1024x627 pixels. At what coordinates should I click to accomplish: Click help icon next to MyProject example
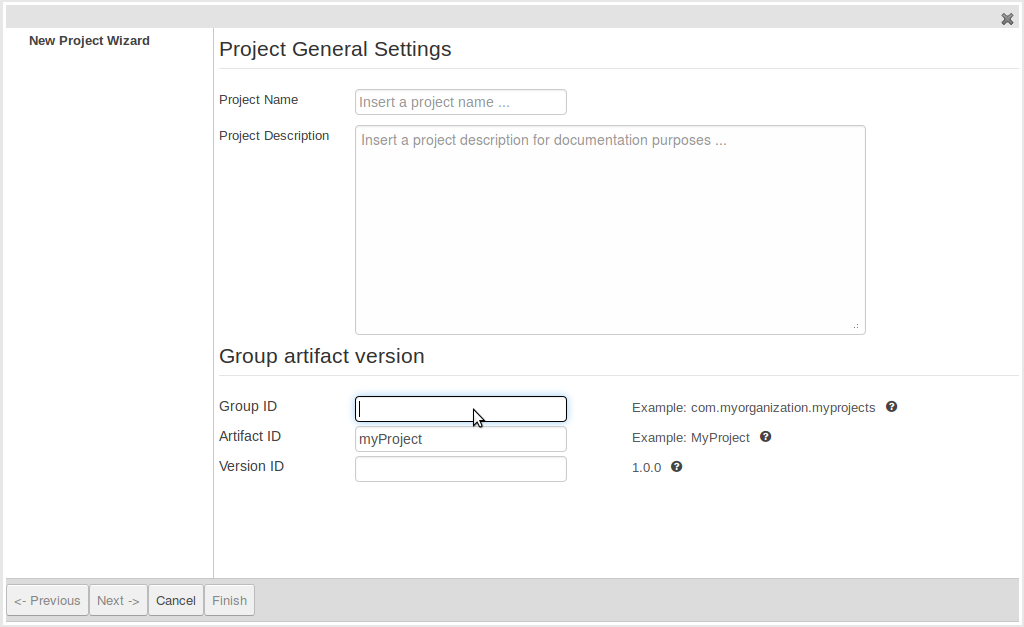pos(765,437)
